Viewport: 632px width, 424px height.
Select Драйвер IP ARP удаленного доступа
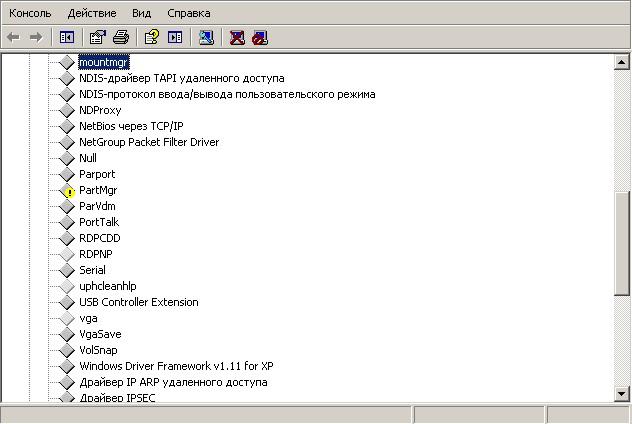click(x=173, y=382)
